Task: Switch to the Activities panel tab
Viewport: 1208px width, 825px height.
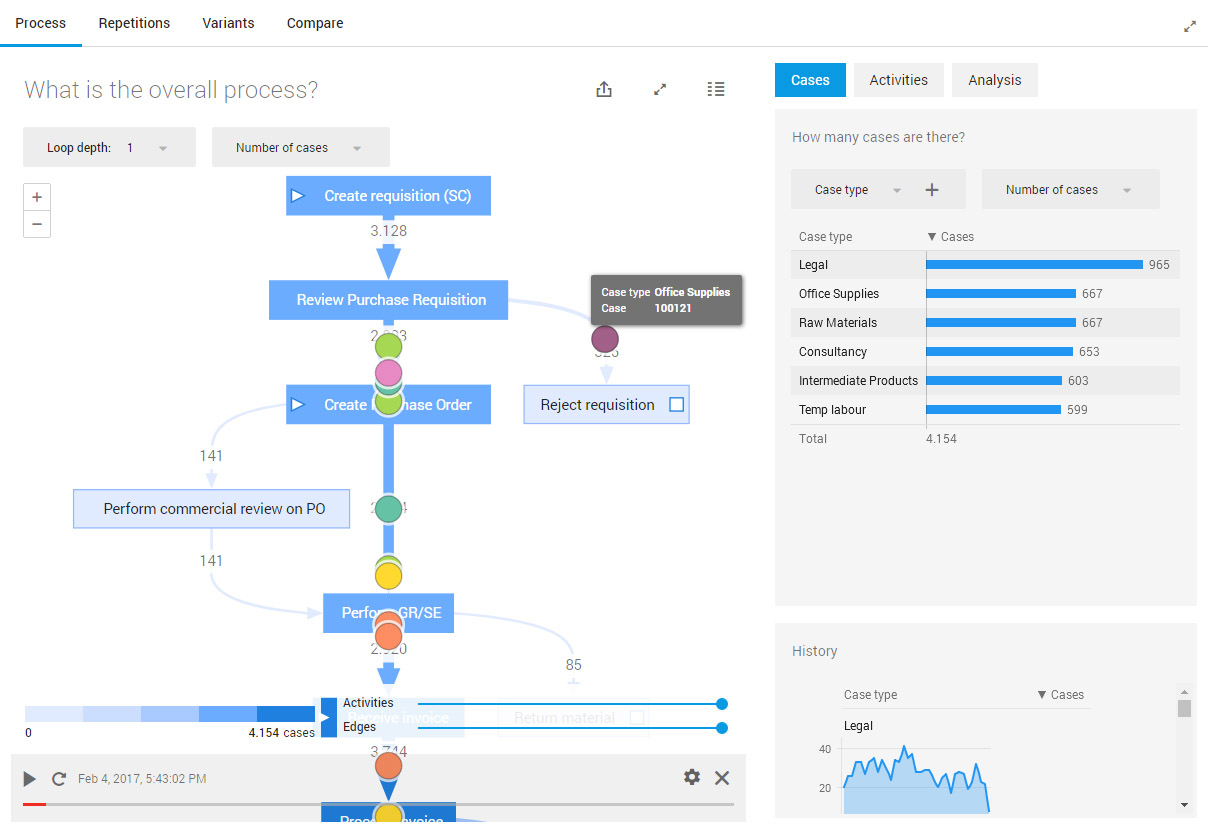Action: (899, 80)
